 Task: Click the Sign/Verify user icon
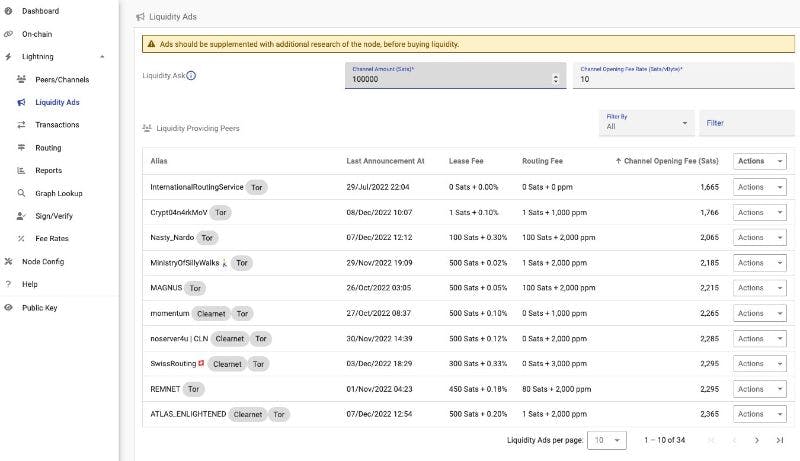[x=21, y=216]
